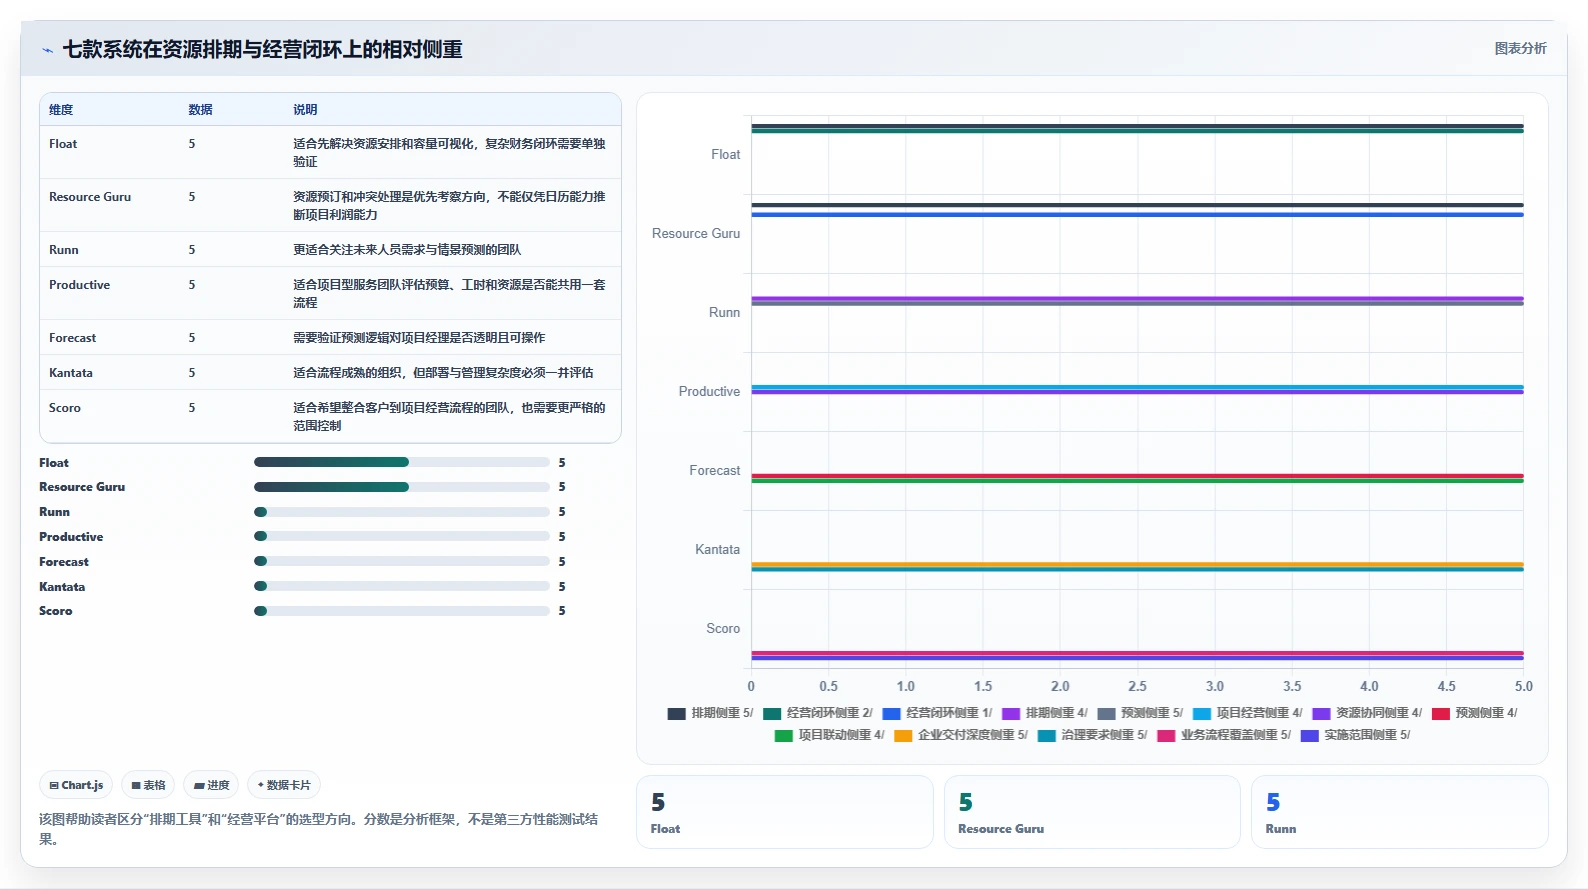Screen dimensions: 1588x889
Task: Click the 治理要求侧重 legend color swatch
Action: pos(1047,735)
